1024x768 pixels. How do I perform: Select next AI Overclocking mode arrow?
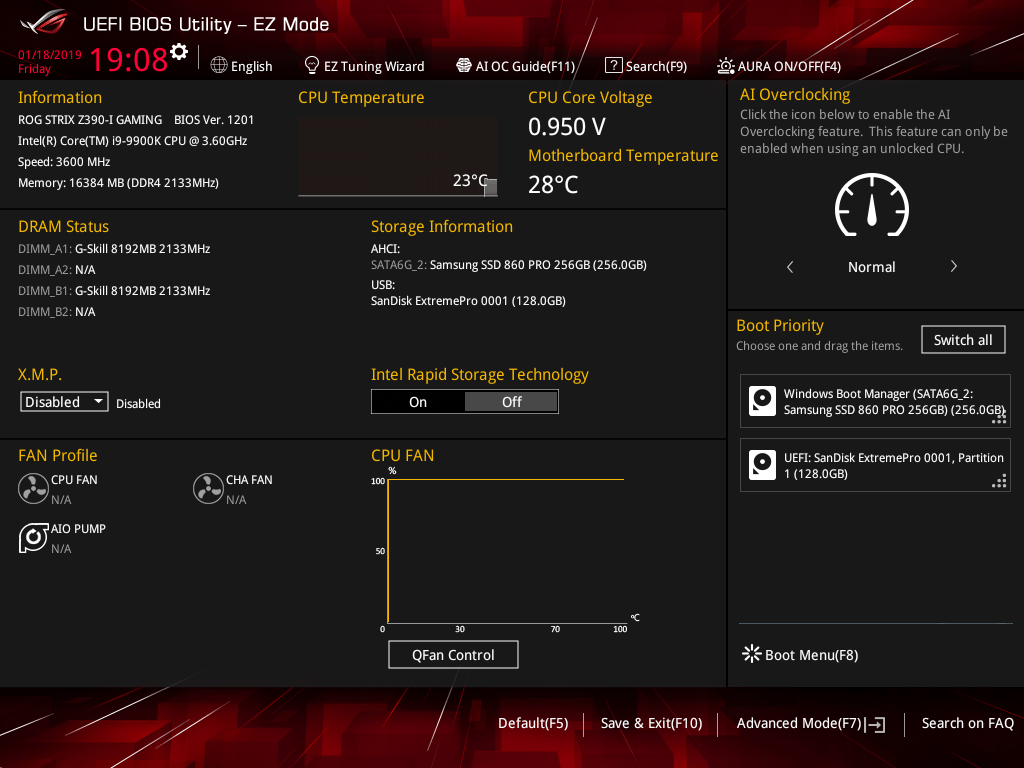tap(953, 266)
